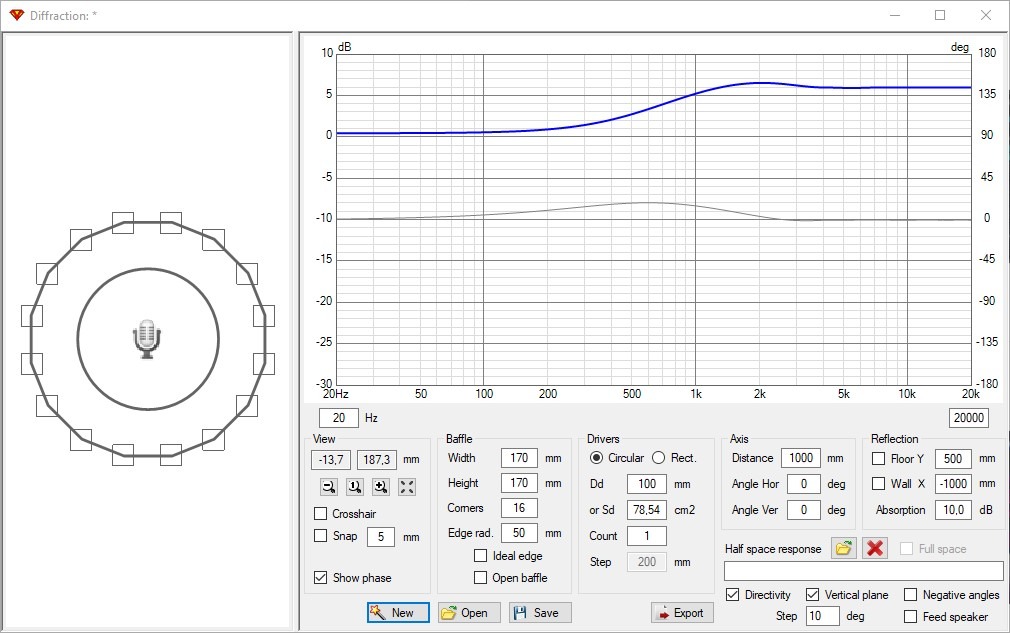This screenshot has height=633, width=1010.
Task: Click the Angle Hor input field
Action: (x=803, y=484)
